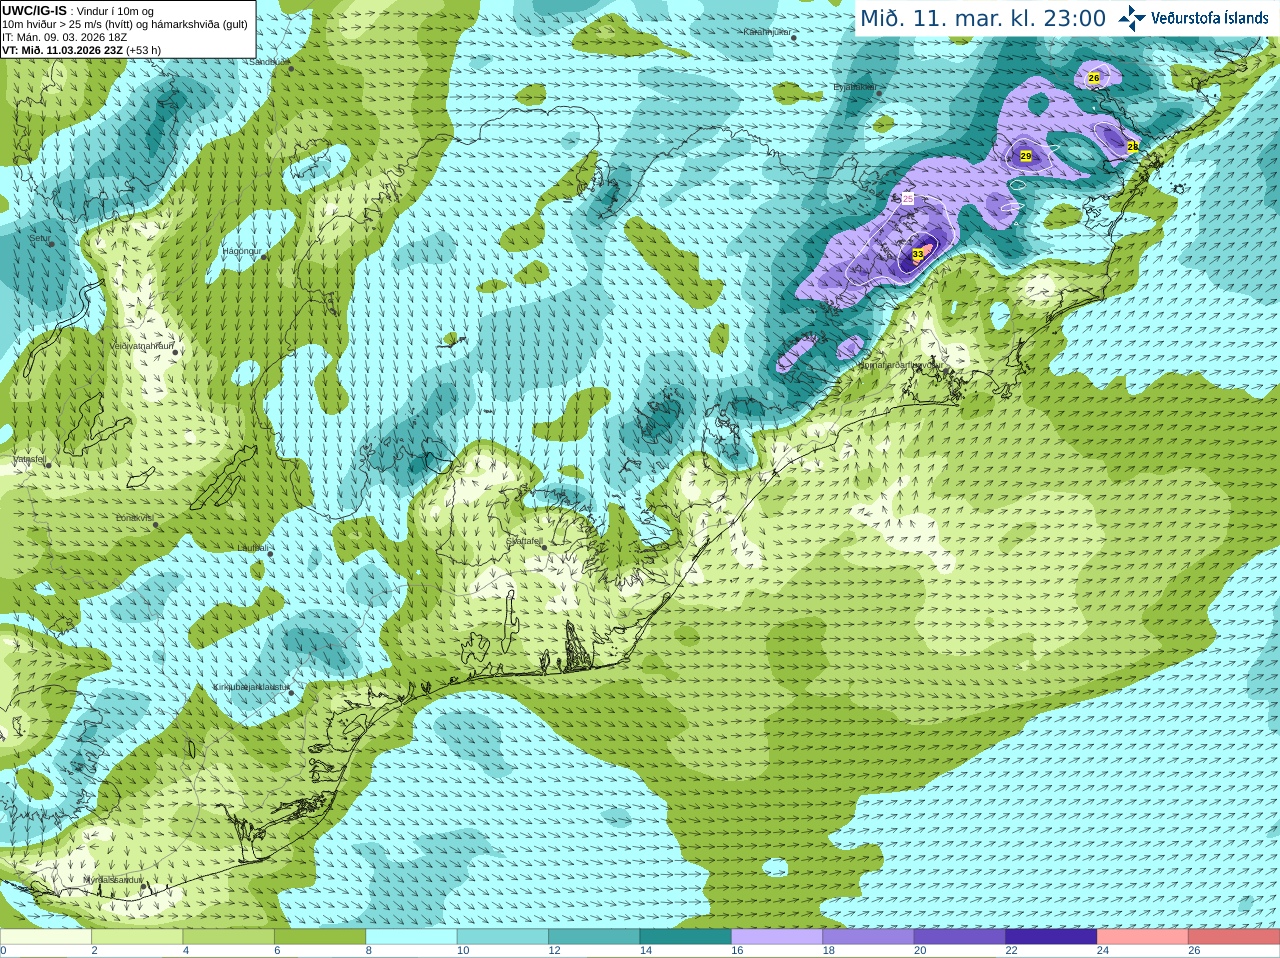
Task: Click the Kárahnjúkar station label
Action: click(x=767, y=32)
